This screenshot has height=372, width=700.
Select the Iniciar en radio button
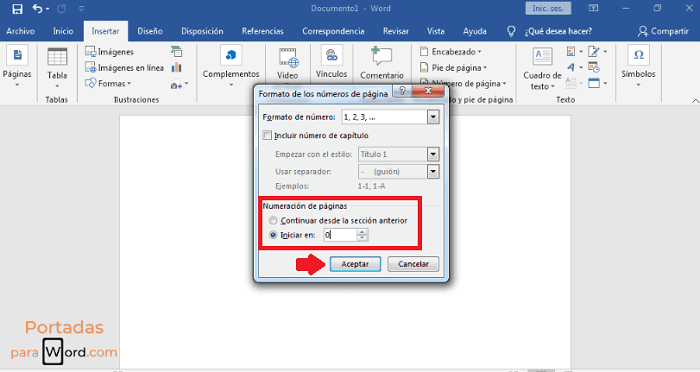click(273, 235)
